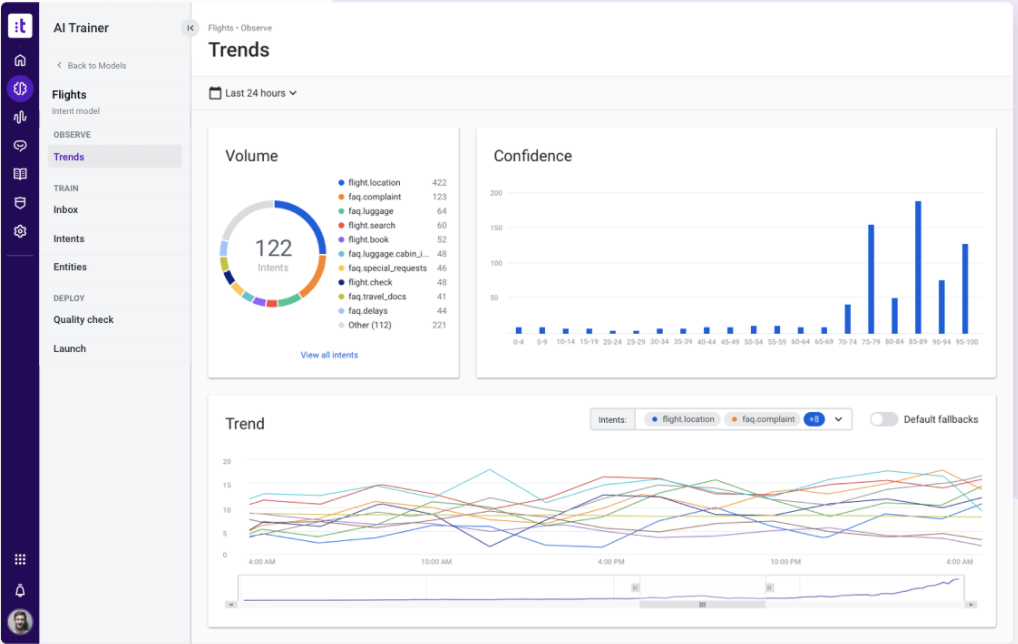
Task: Open the book knowledge icon
Action: point(20,174)
